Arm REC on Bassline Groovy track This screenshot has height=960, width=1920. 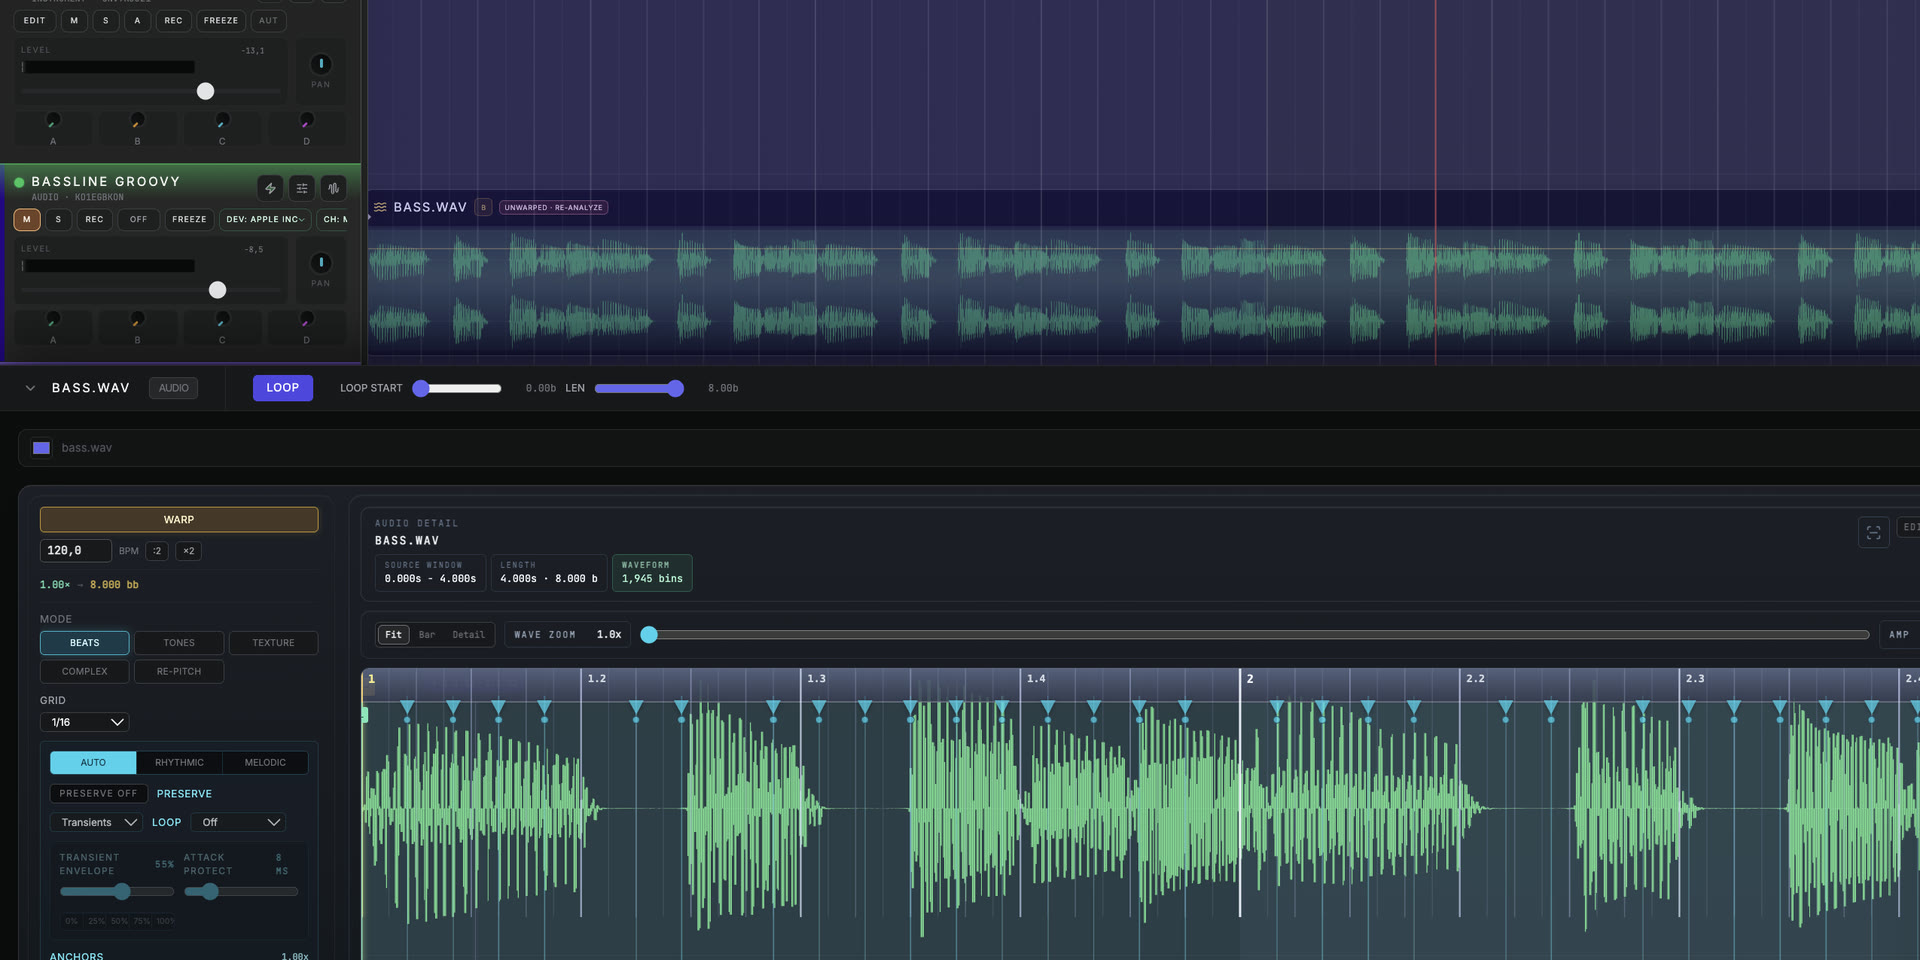click(x=94, y=219)
